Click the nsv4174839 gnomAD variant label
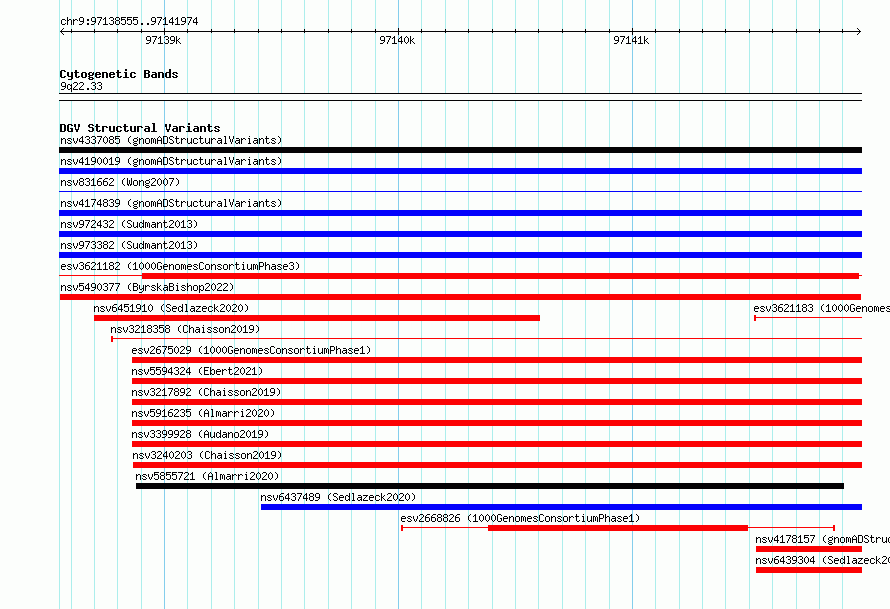The image size is (890, 609). click(171, 203)
